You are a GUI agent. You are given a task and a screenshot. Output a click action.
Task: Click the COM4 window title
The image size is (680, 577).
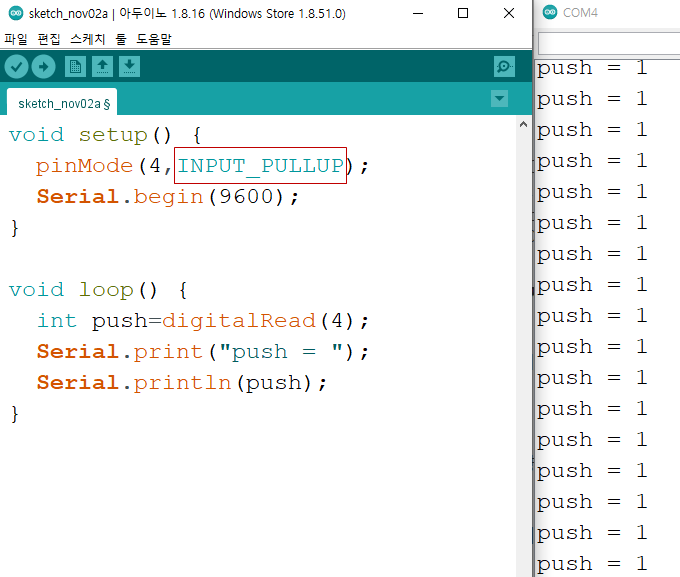pyautogui.click(x=580, y=13)
